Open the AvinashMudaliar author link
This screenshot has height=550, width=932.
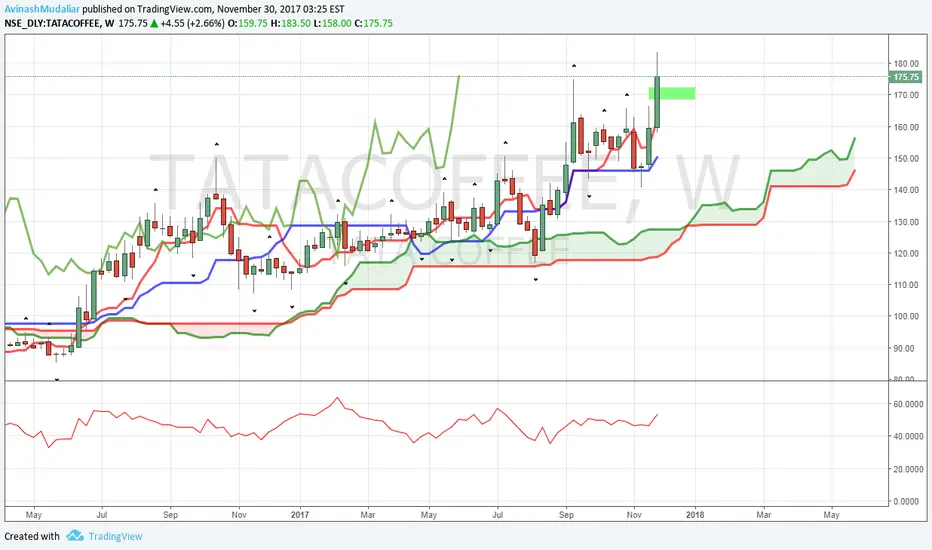click(x=42, y=9)
